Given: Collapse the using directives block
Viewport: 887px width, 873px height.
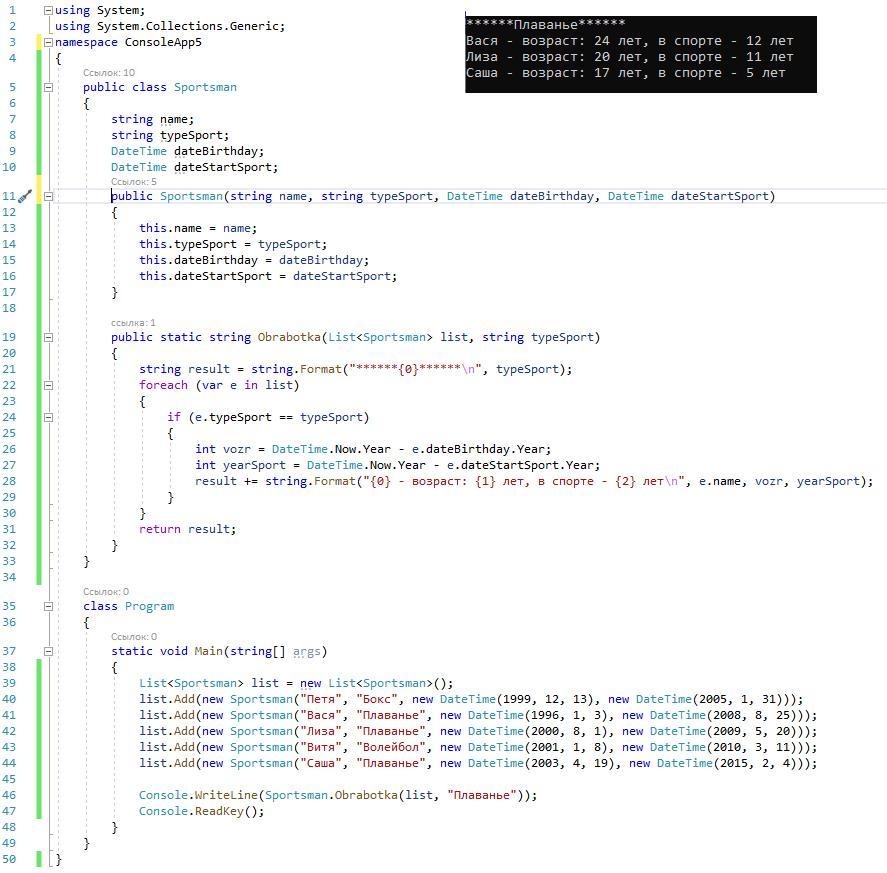Looking at the screenshot, I should click(x=48, y=10).
